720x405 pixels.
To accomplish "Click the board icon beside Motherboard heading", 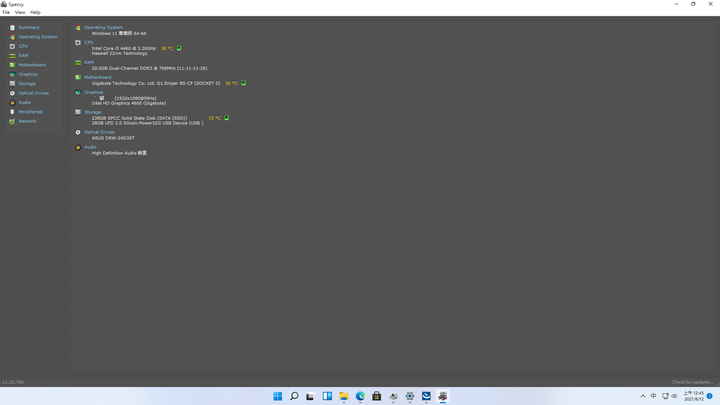I will pos(78,77).
